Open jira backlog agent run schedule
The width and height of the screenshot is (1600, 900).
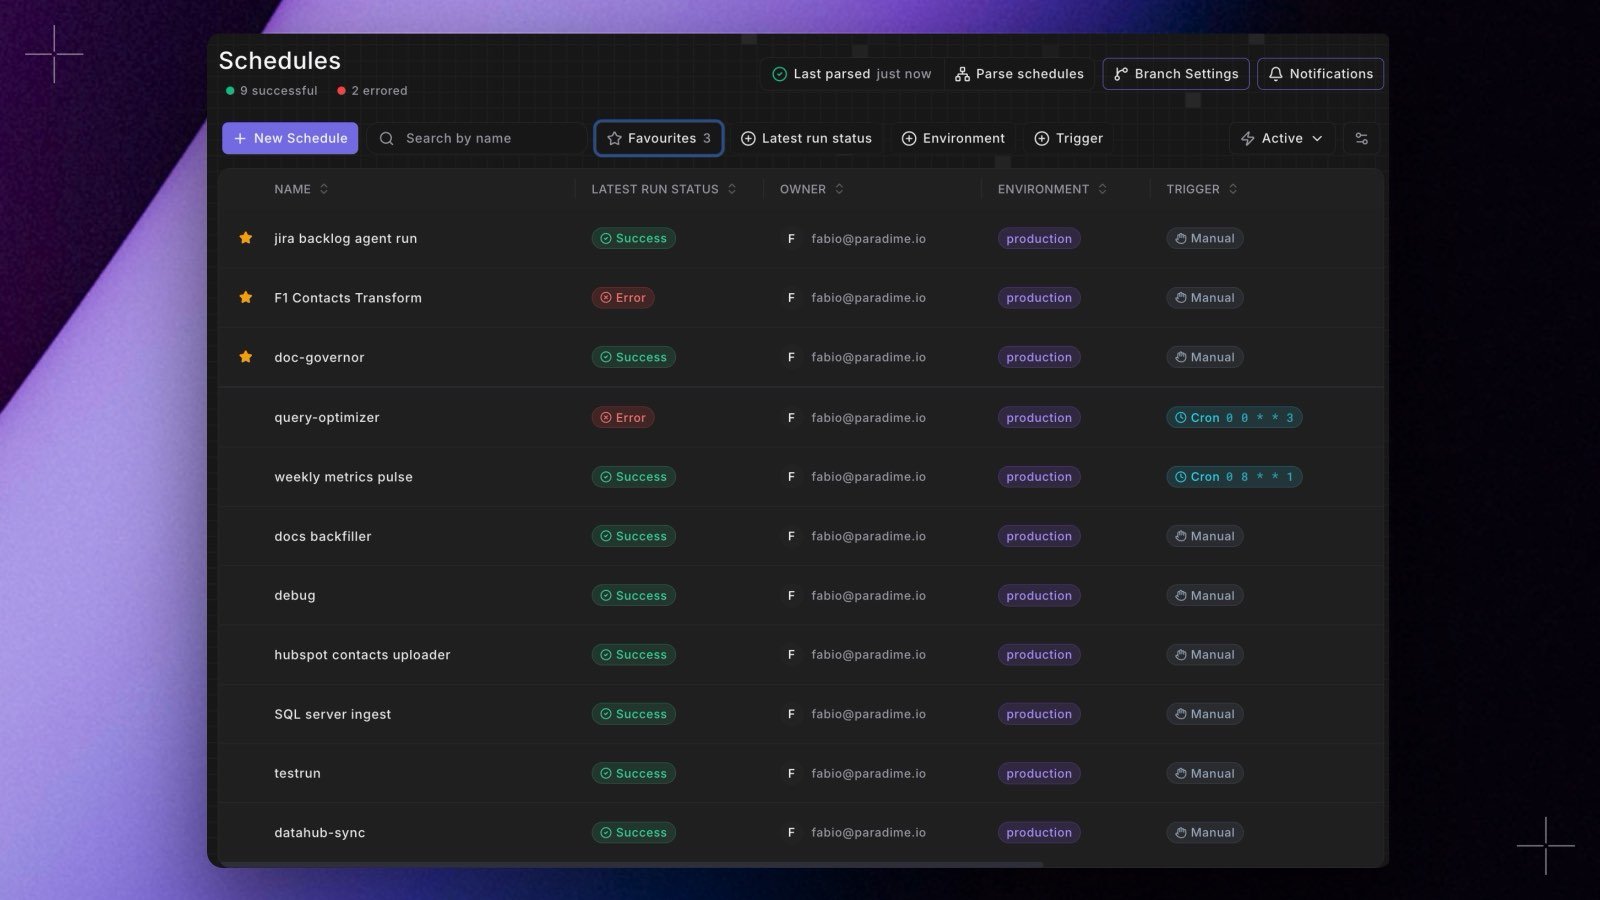(x=345, y=239)
